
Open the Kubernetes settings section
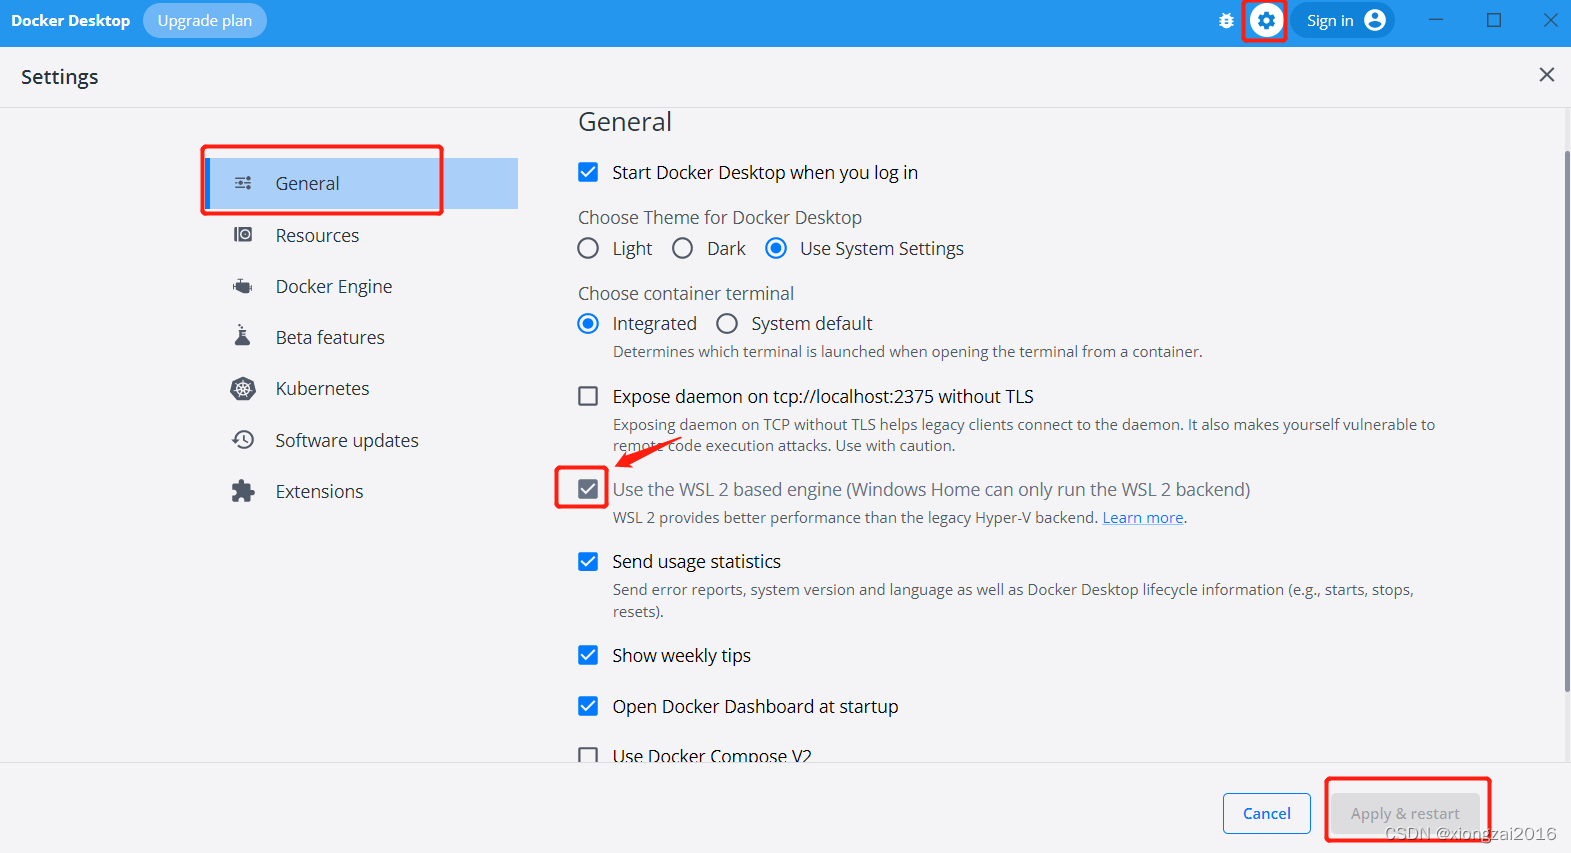[x=362, y=388]
